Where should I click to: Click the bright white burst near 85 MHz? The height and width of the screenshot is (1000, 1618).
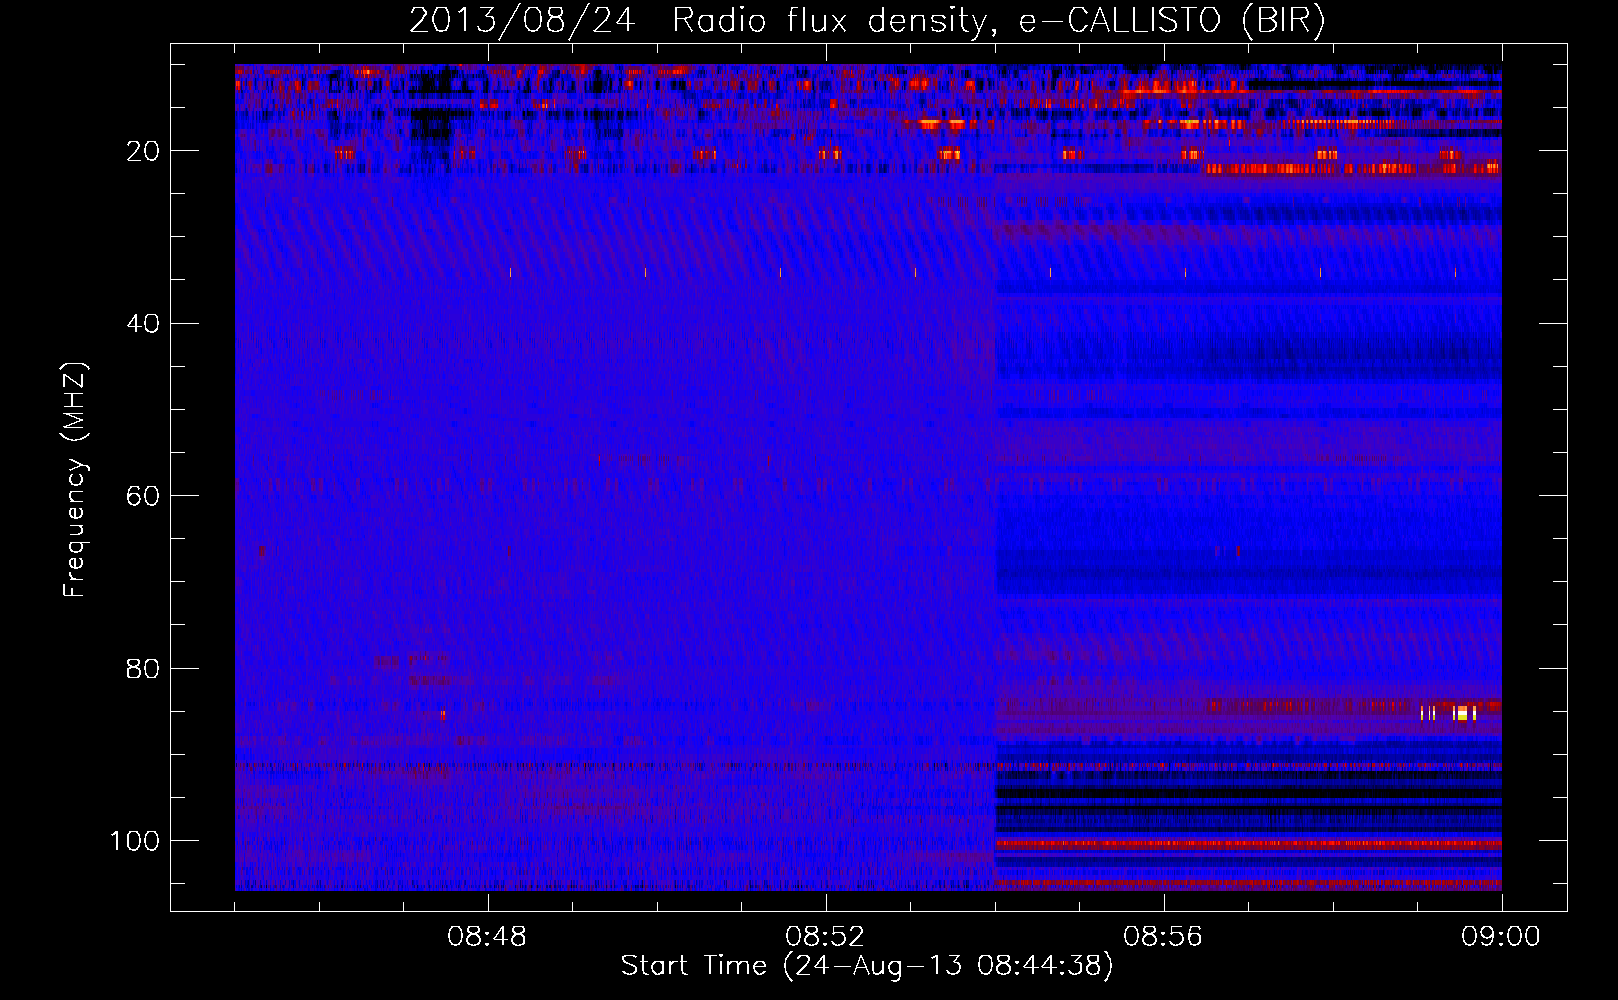[1464, 713]
